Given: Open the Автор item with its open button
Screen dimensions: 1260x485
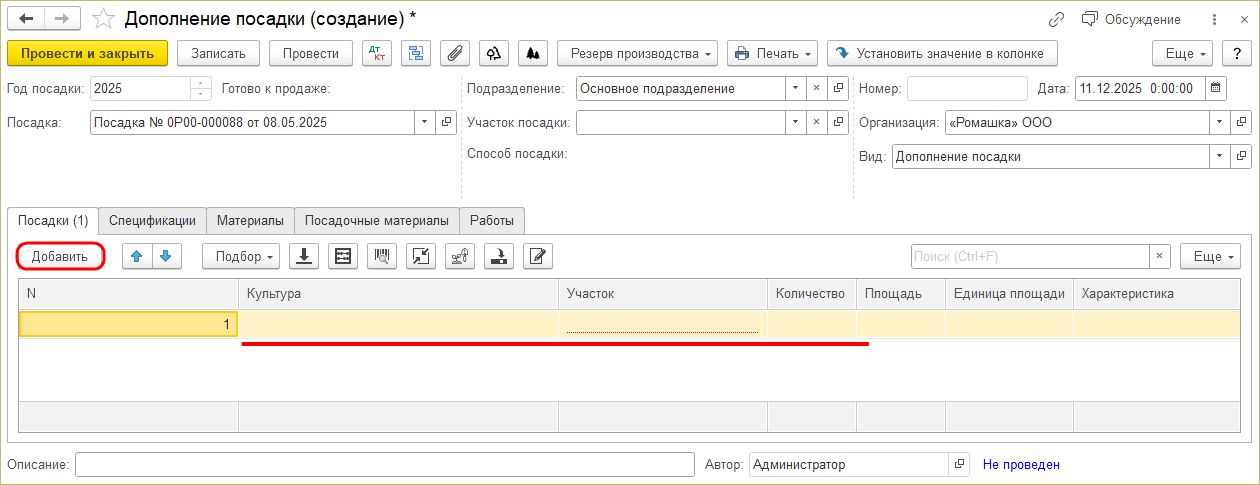Looking at the screenshot, I should point(960,464).
